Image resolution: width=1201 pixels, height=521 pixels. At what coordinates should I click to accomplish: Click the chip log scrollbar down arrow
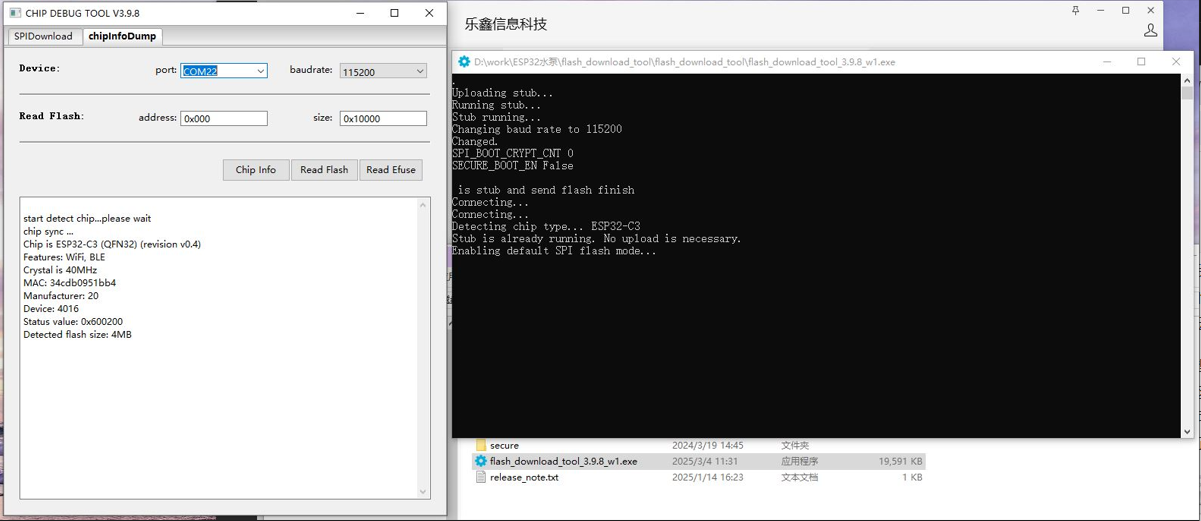[422, 491]
